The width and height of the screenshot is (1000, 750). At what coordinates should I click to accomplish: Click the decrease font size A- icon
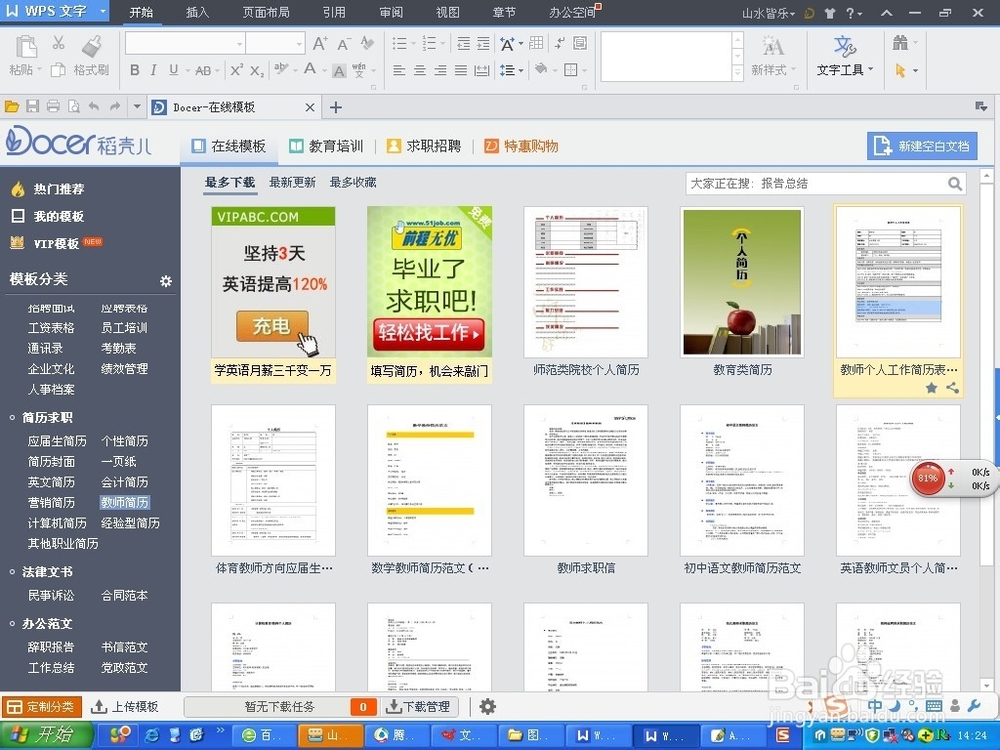344,43
